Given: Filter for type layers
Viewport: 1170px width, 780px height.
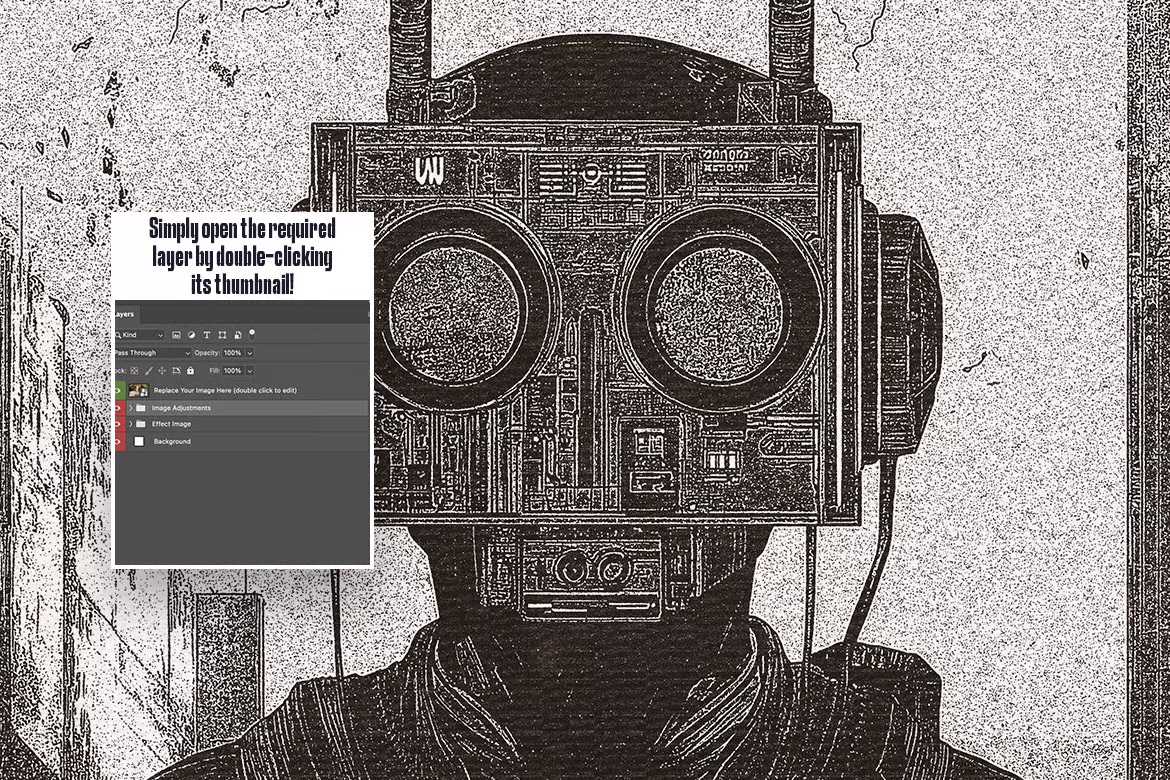Looking at the screenshot, I should (x=207, y=335).
